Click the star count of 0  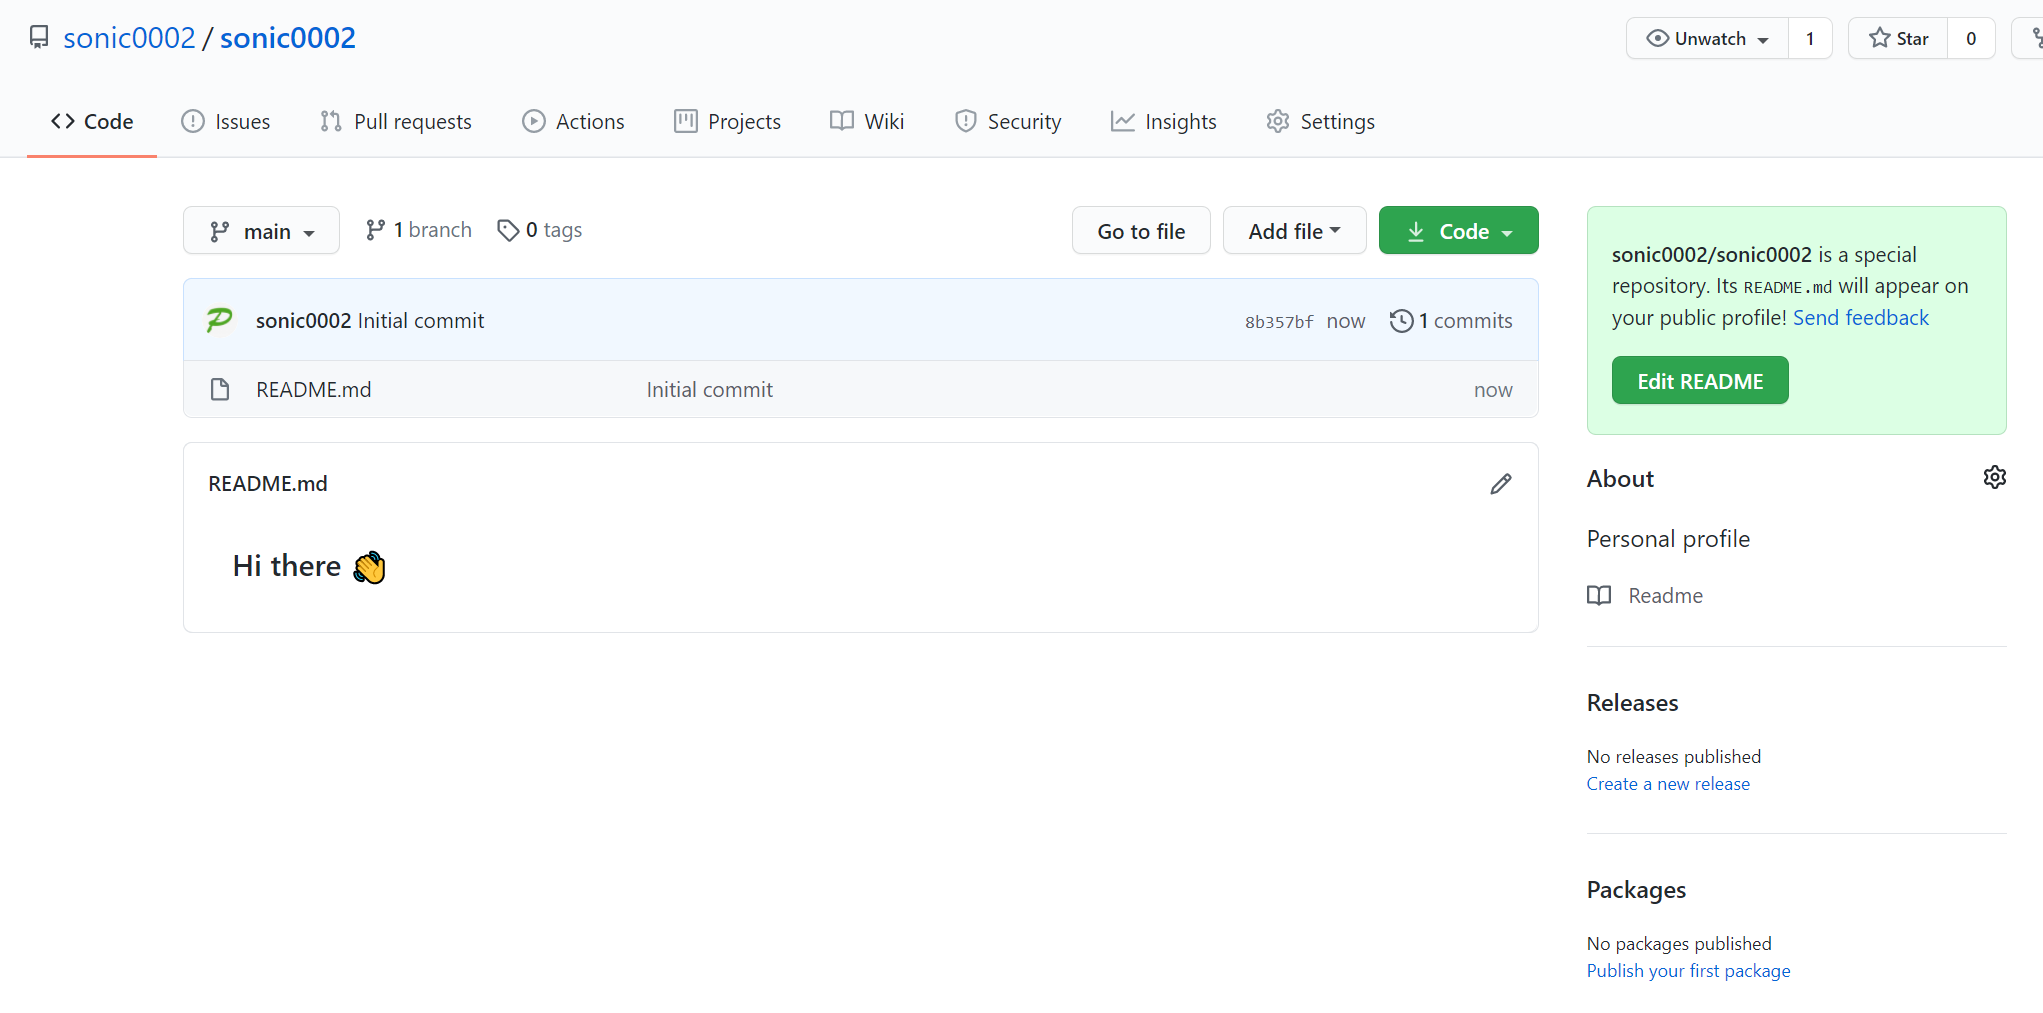1971,39
